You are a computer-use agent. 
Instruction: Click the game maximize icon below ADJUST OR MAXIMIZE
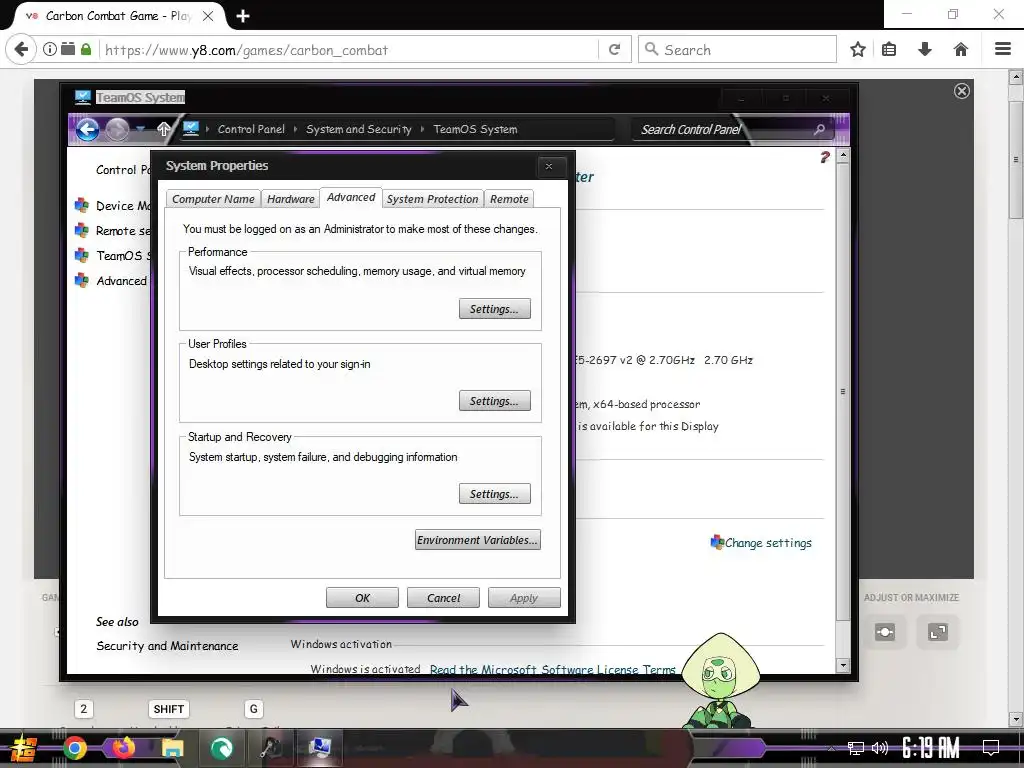pos(938,632)
